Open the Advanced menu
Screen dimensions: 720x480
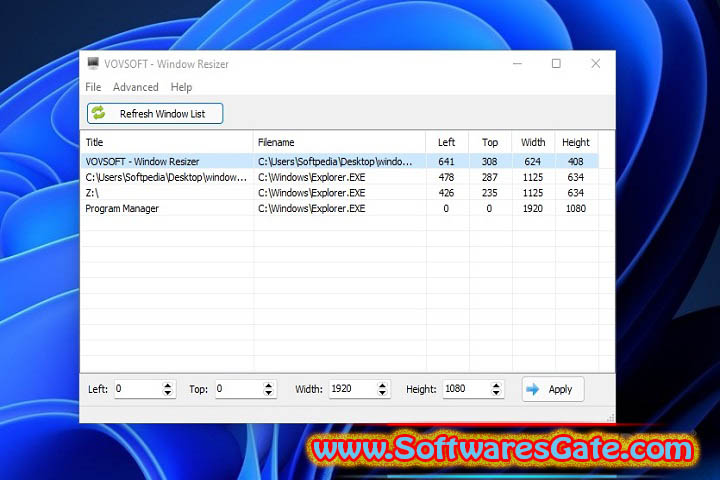(135, 87)
